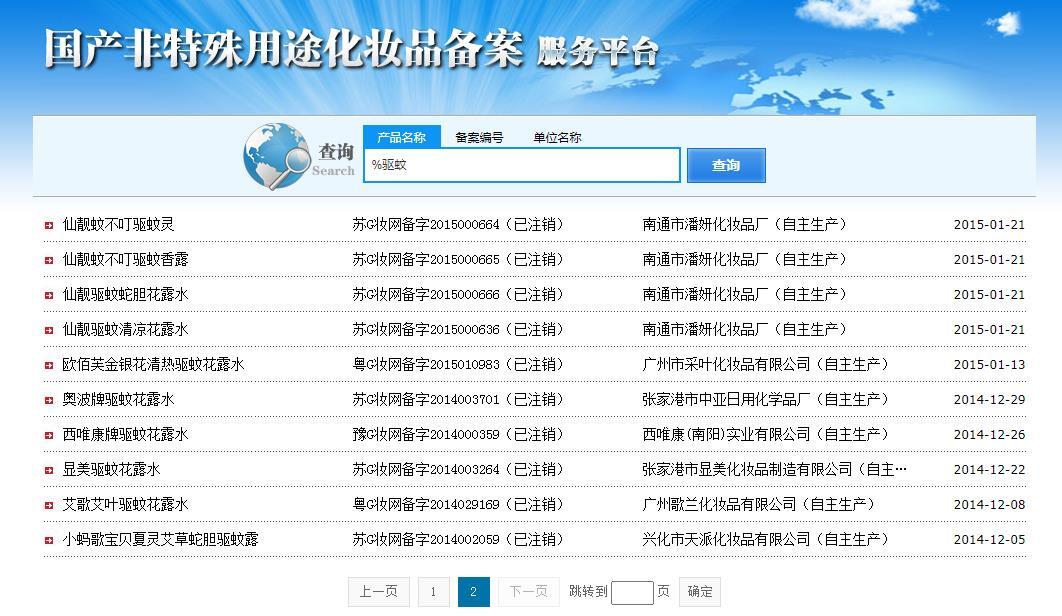Click red arrow icon beside 艾歌艾叶驱蚊花露水
Screen dimensions: 1062x616
click(49, 506)
